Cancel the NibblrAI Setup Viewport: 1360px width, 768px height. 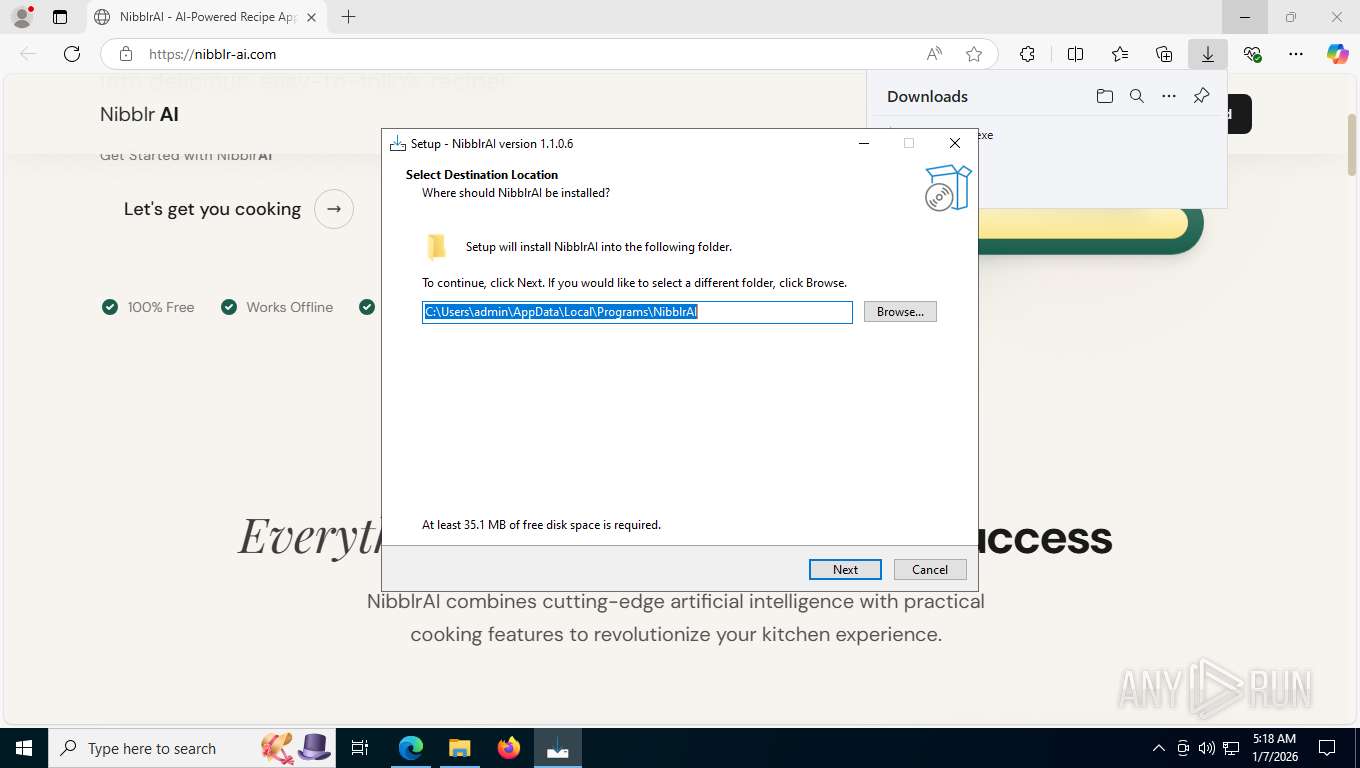click(930, 569)
